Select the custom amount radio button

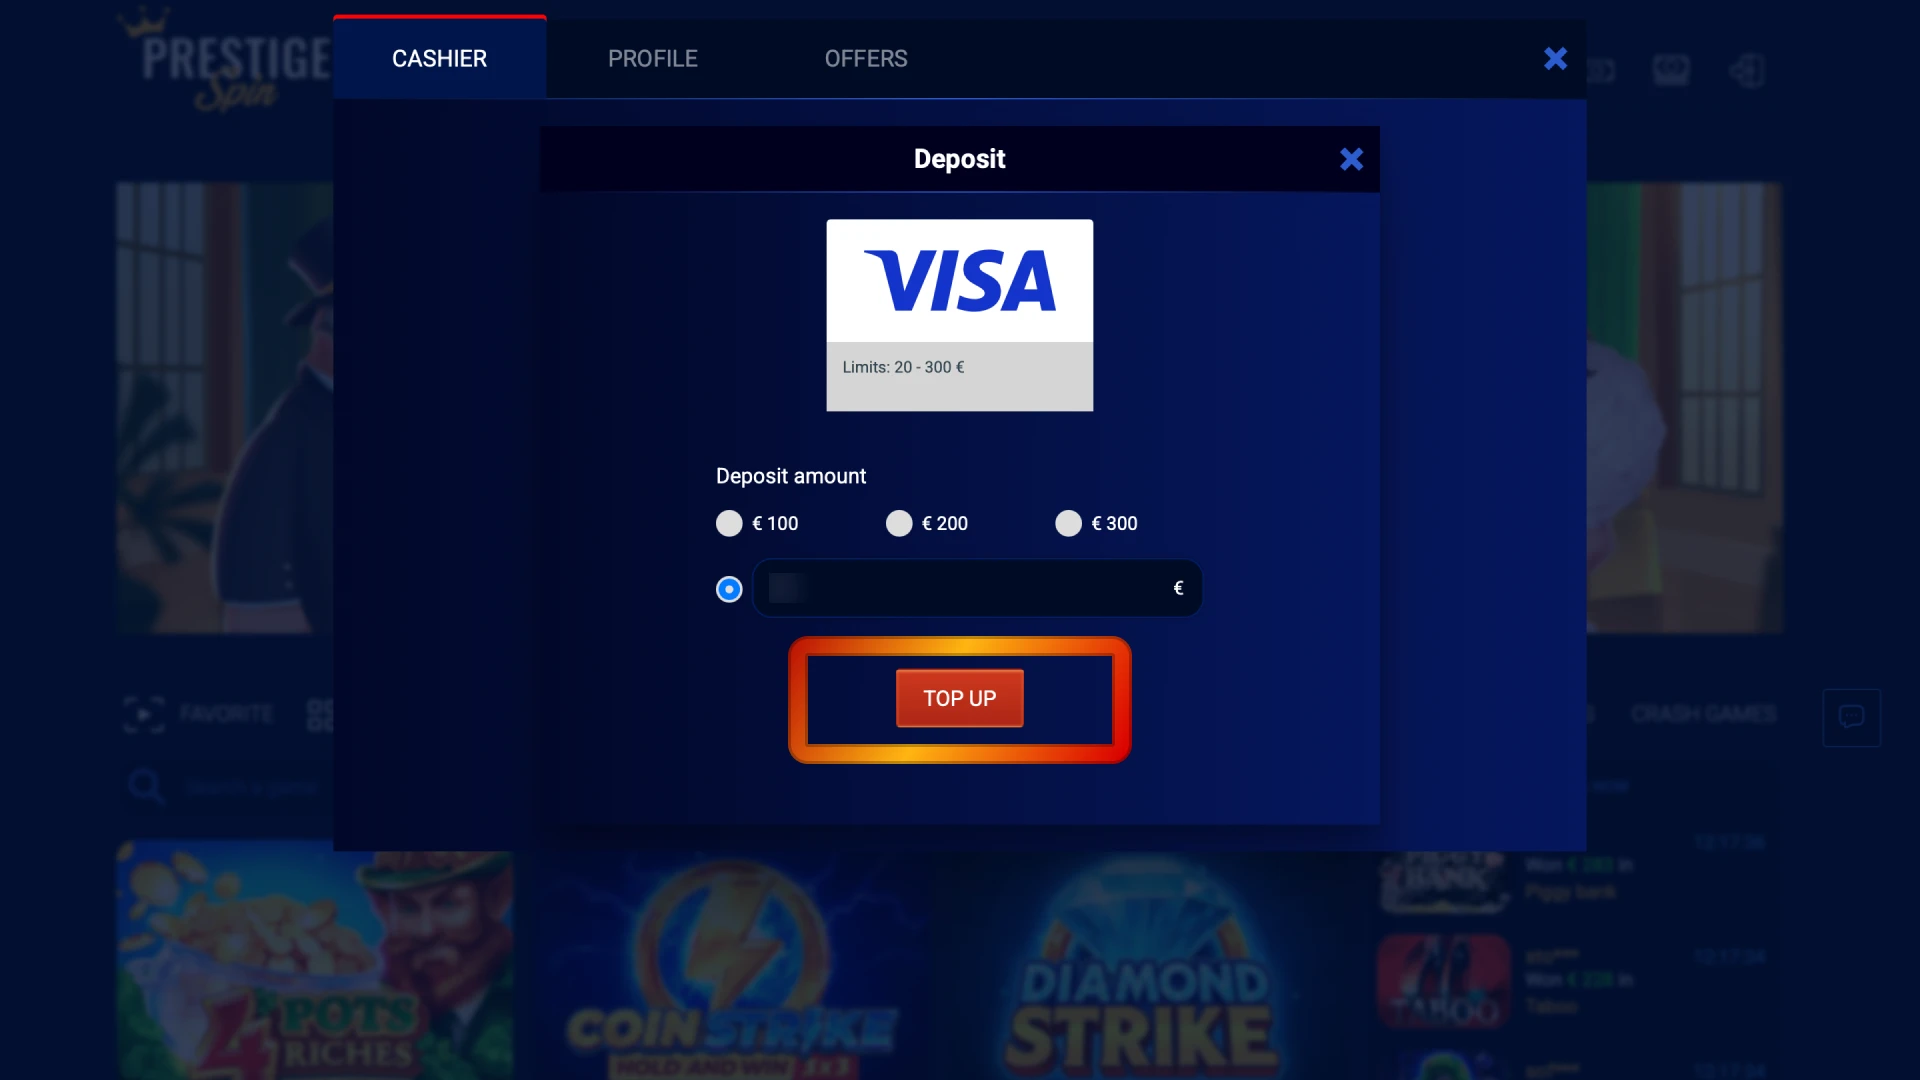pos(729,589)
